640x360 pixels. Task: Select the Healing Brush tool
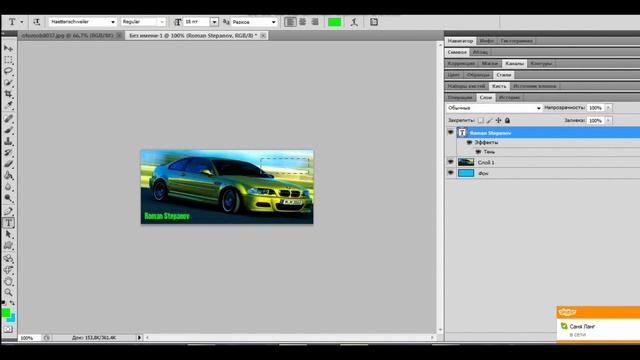(x=9, y=119)
